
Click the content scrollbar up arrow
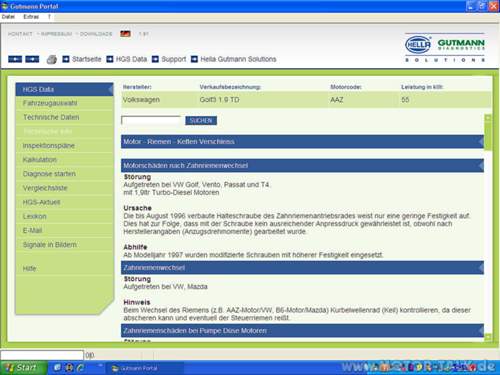[488, 117]
